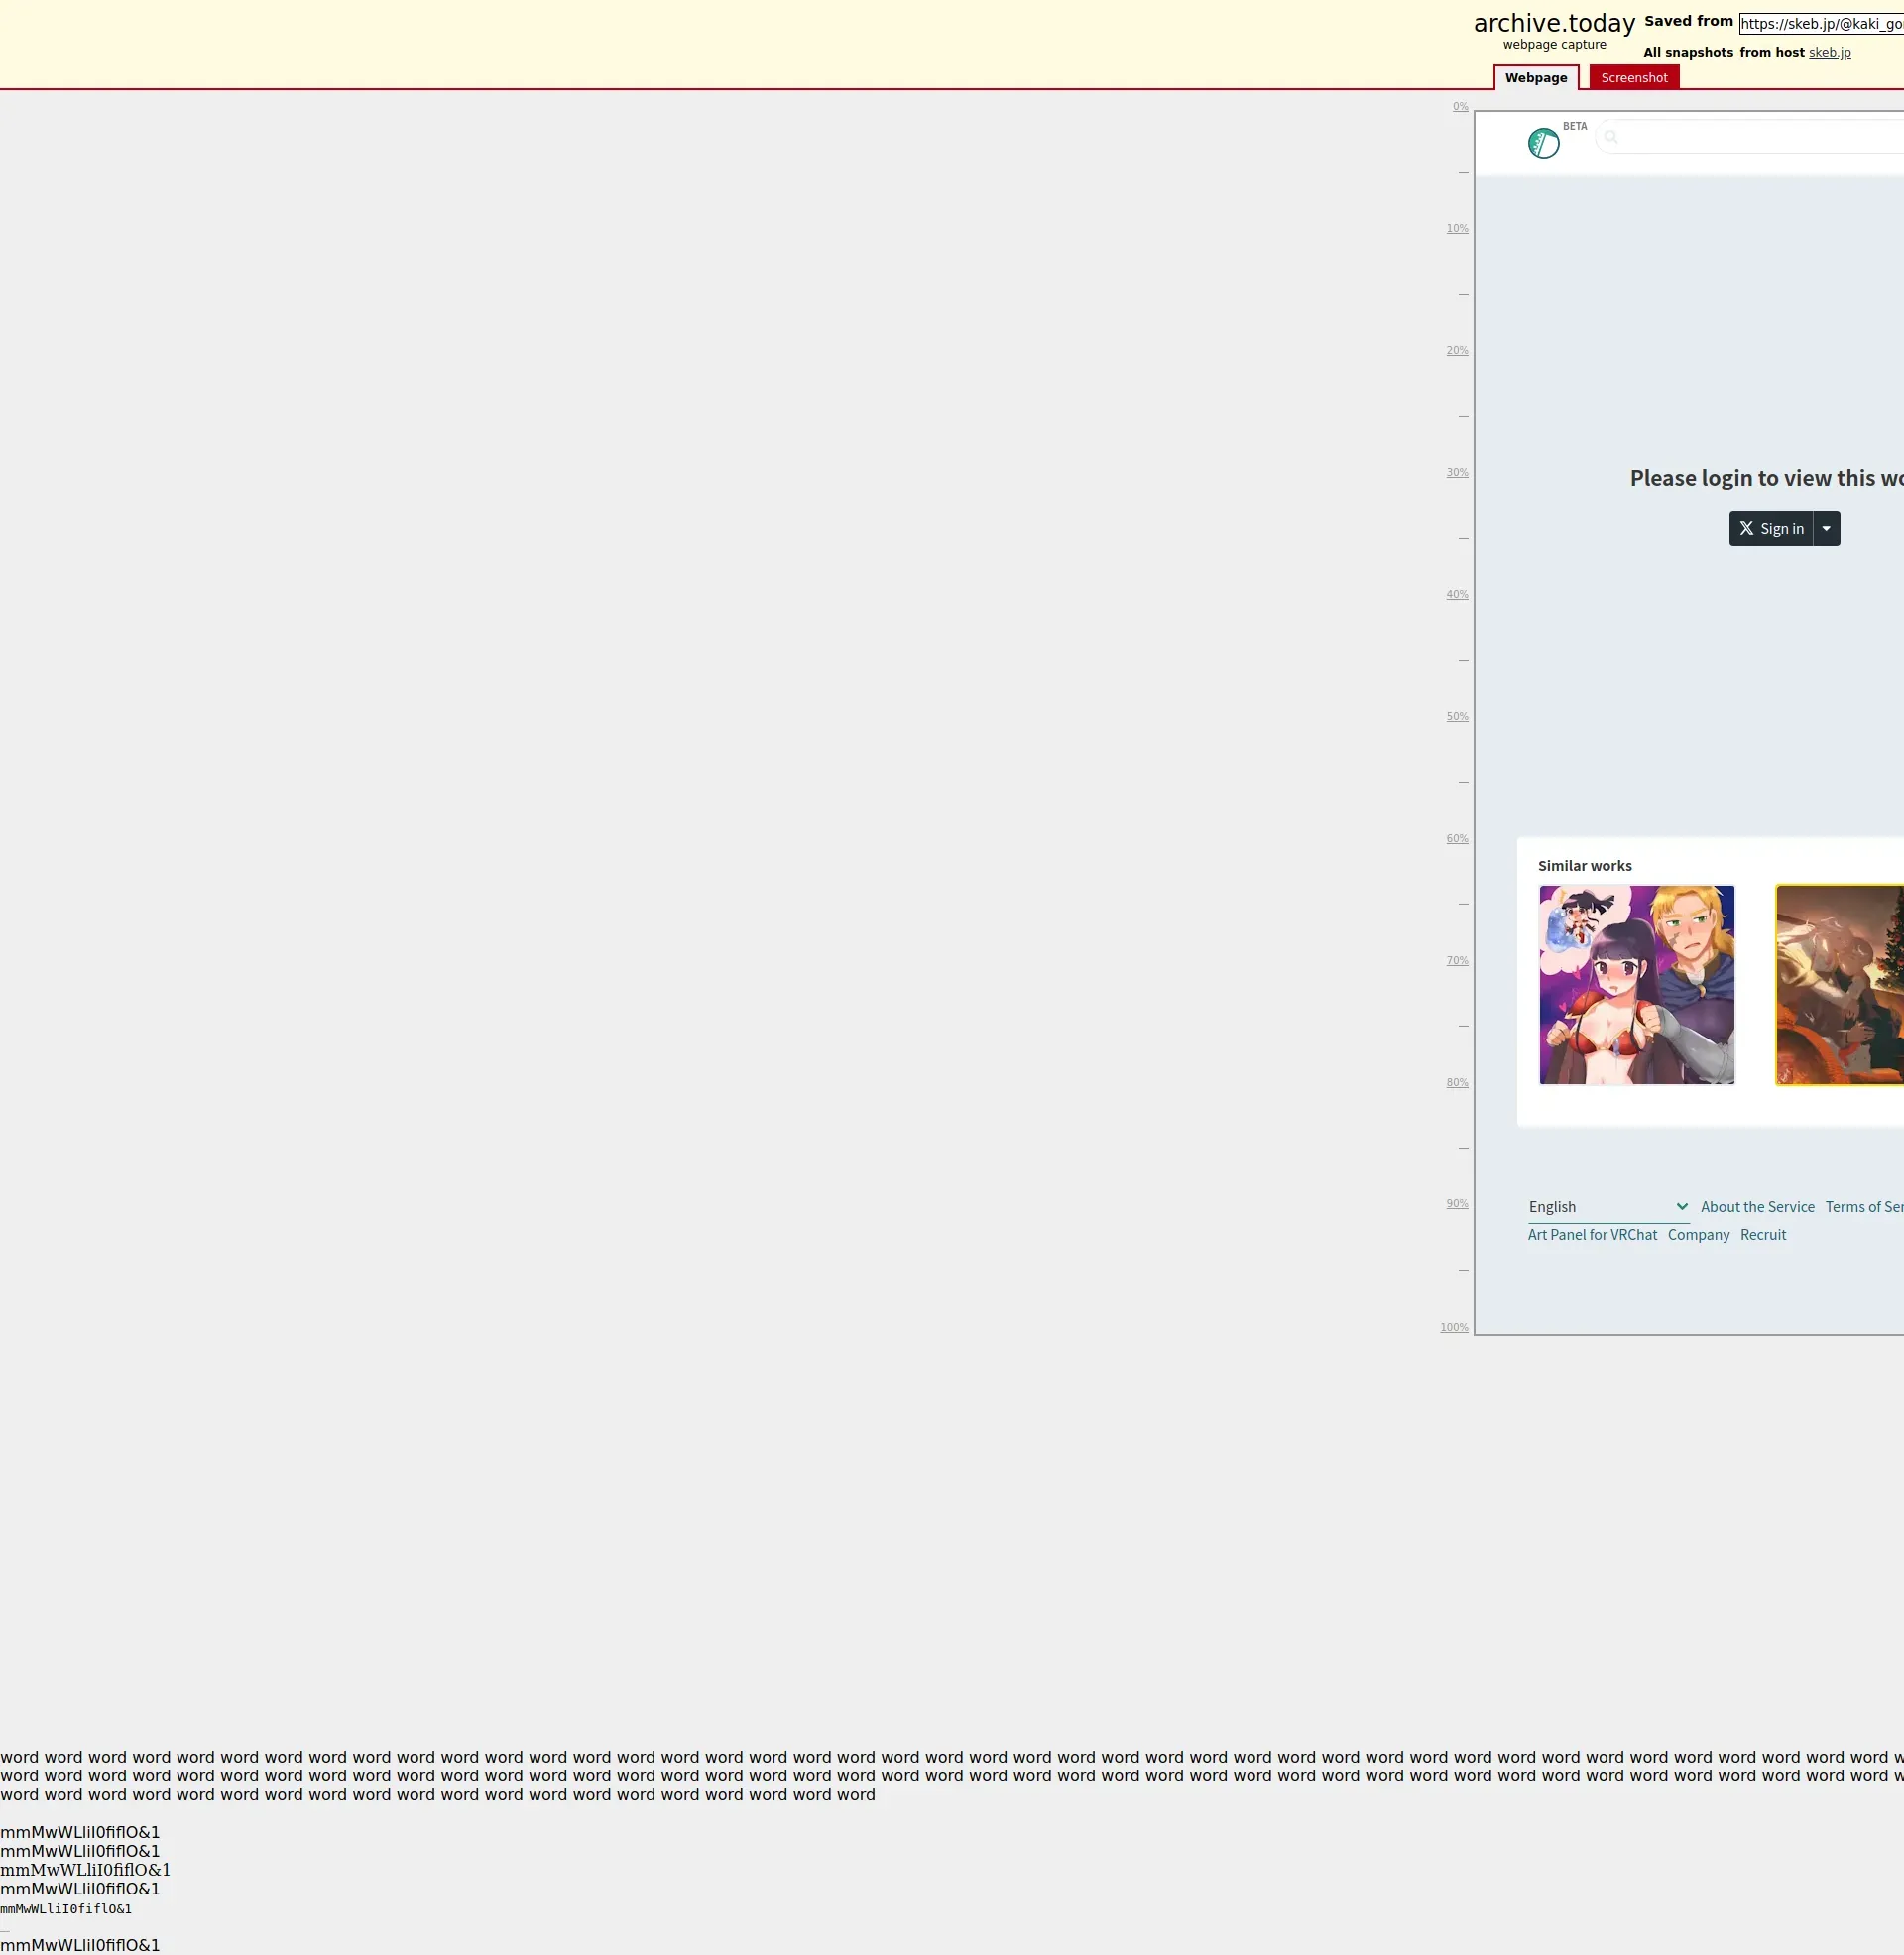Viewport: 1904px width, 1955px height.
Task: Click the saved-from URL field
Action: click(x=1820, y=24)
